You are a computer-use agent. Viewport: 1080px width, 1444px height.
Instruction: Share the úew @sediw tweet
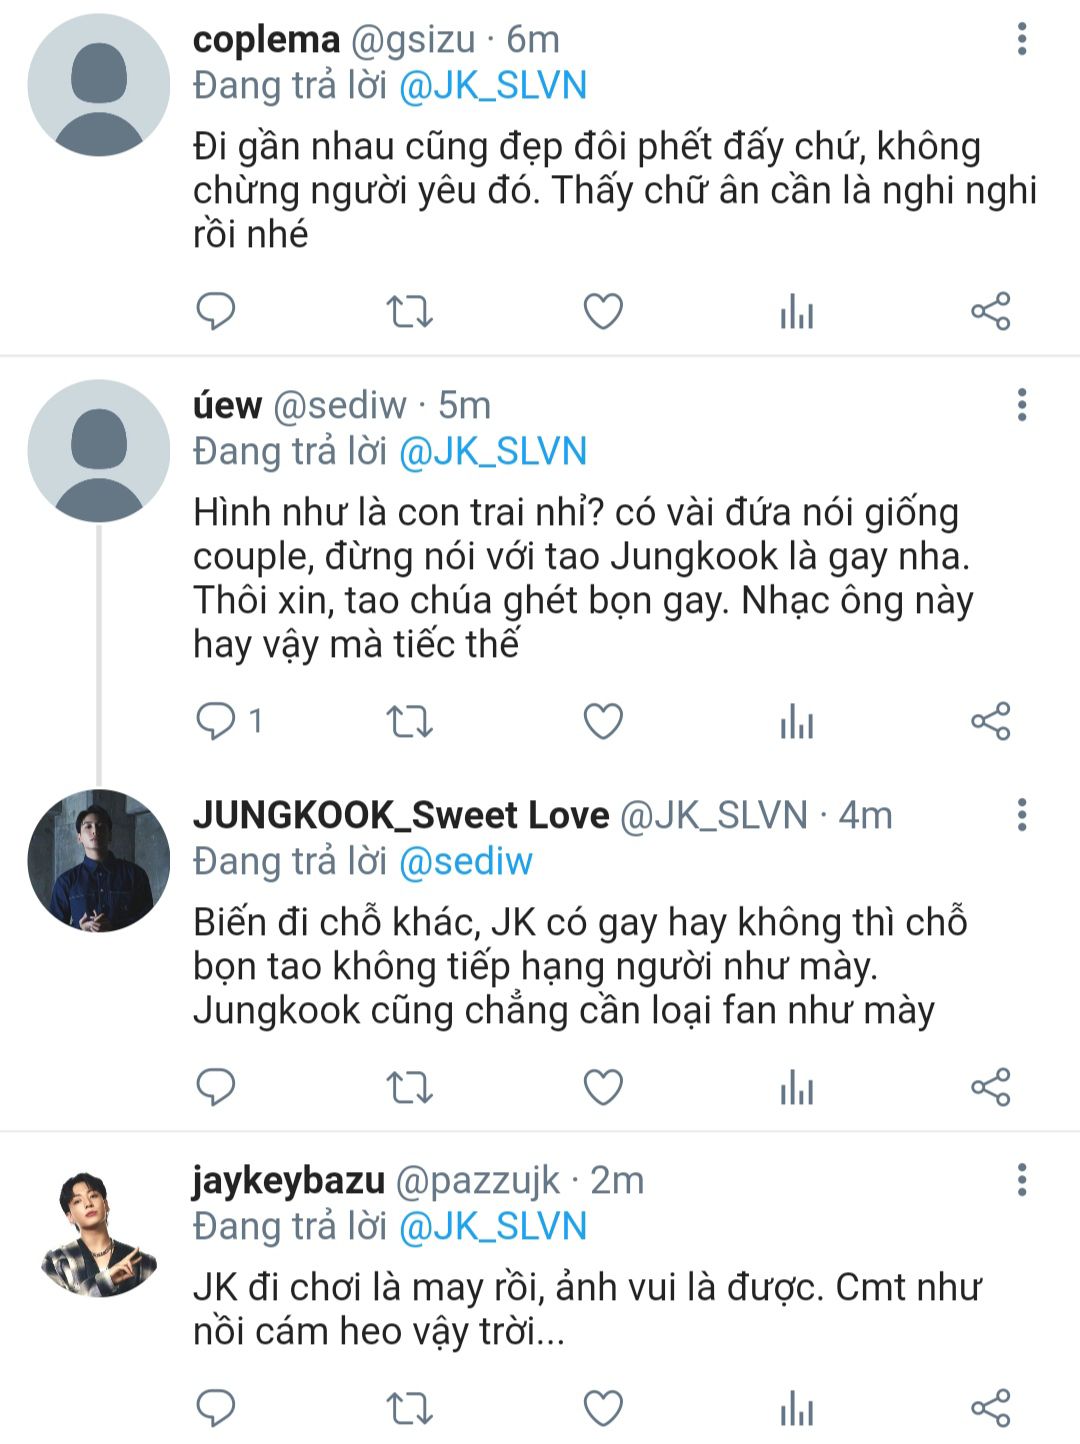click(x=991, y=721)
